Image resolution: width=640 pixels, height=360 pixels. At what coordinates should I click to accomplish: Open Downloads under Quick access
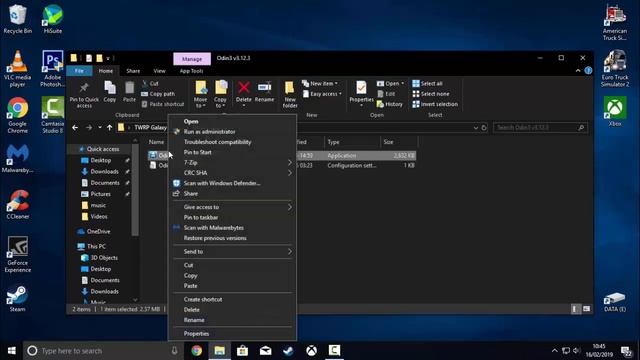pos(104,171)
